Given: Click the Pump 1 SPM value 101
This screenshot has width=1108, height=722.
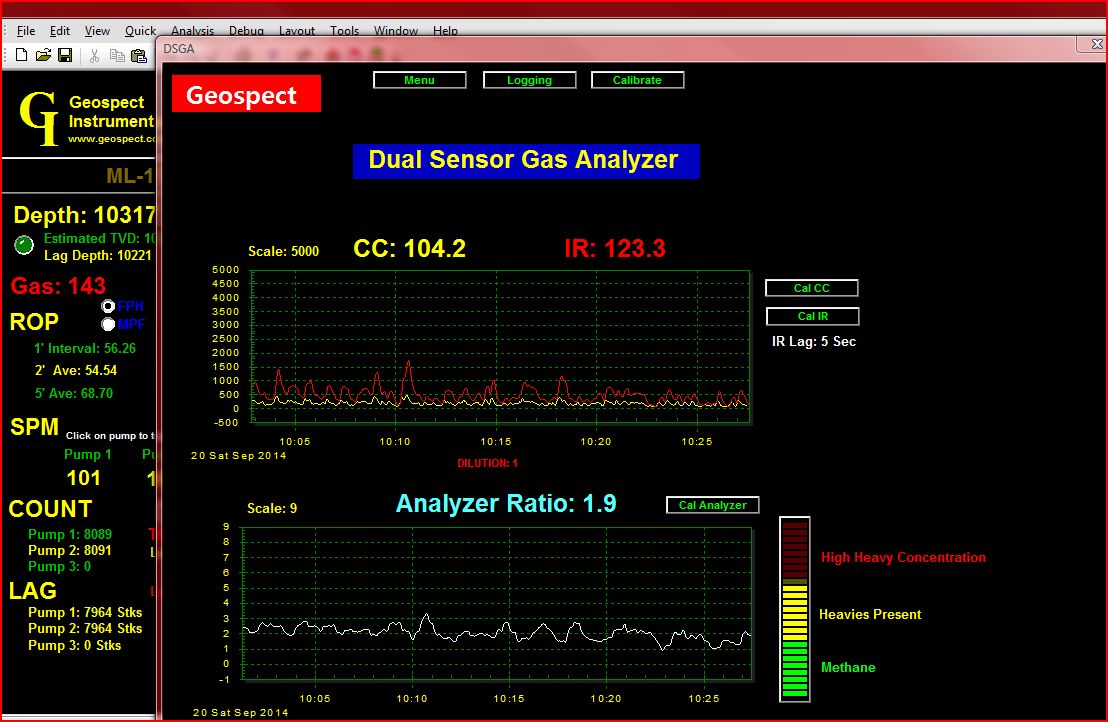Looking at the screenshot, I should [83, 478].
